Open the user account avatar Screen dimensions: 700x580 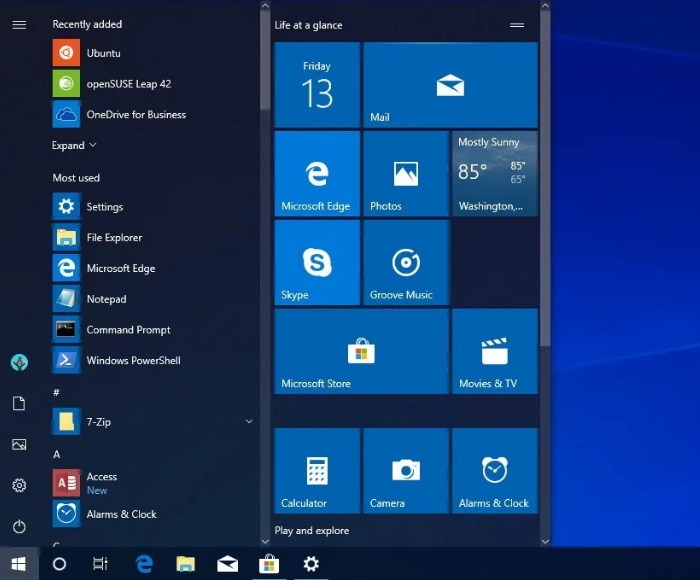[x=19, y=363]
